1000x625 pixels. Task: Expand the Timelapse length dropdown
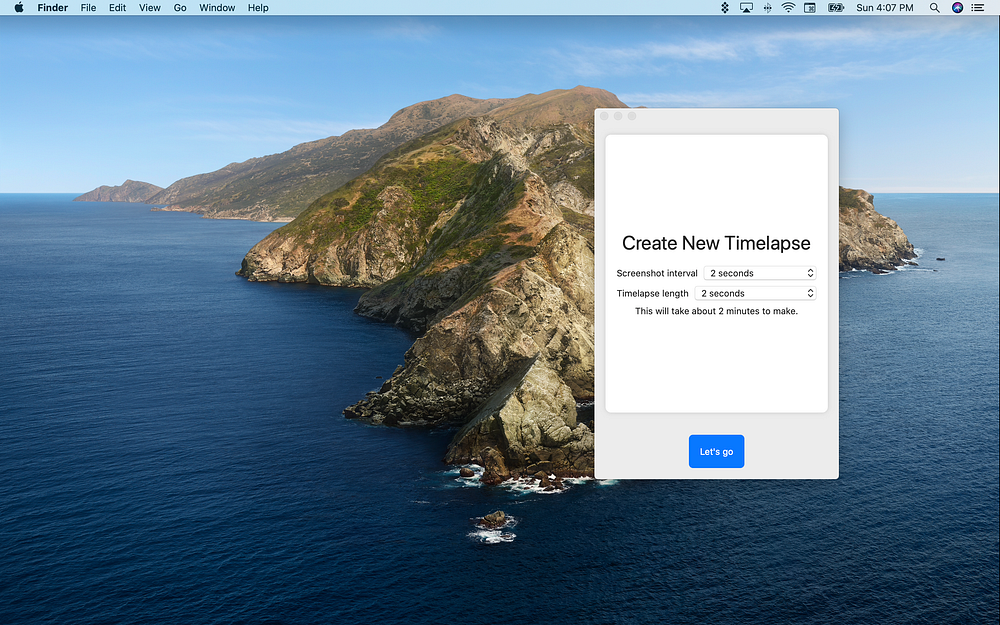755,293
